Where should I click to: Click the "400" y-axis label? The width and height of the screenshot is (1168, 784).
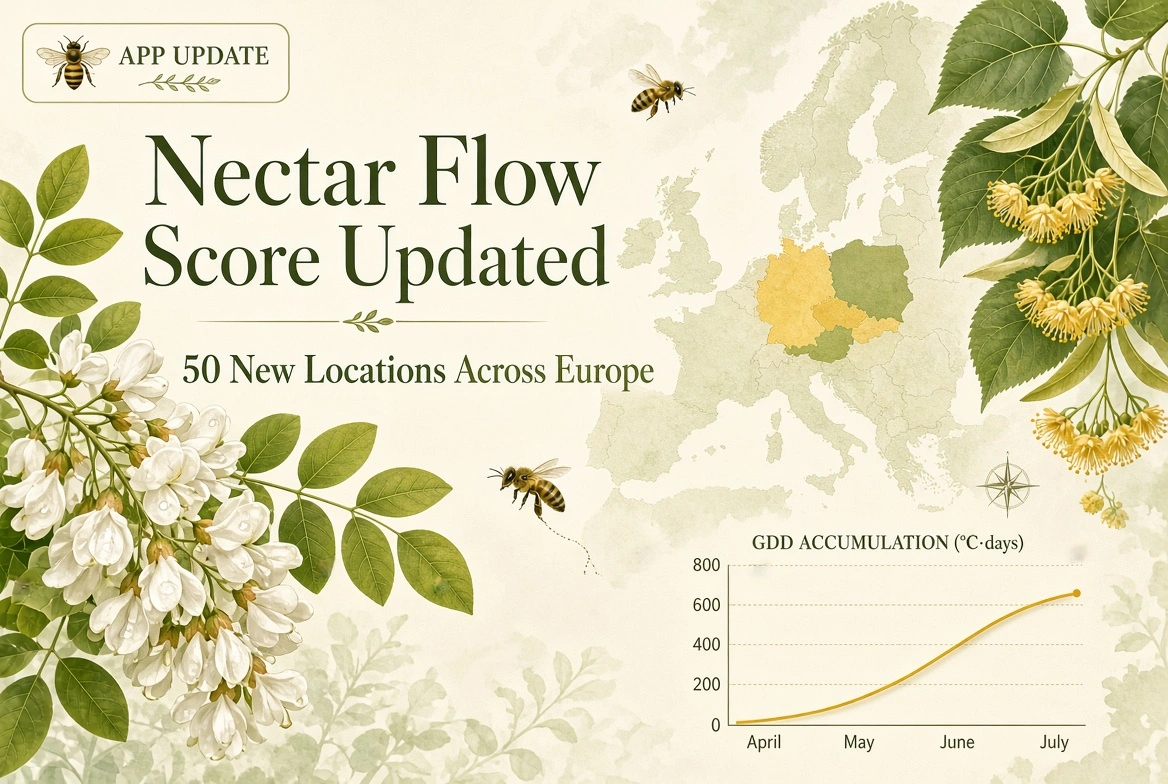(x=706, y=645)
